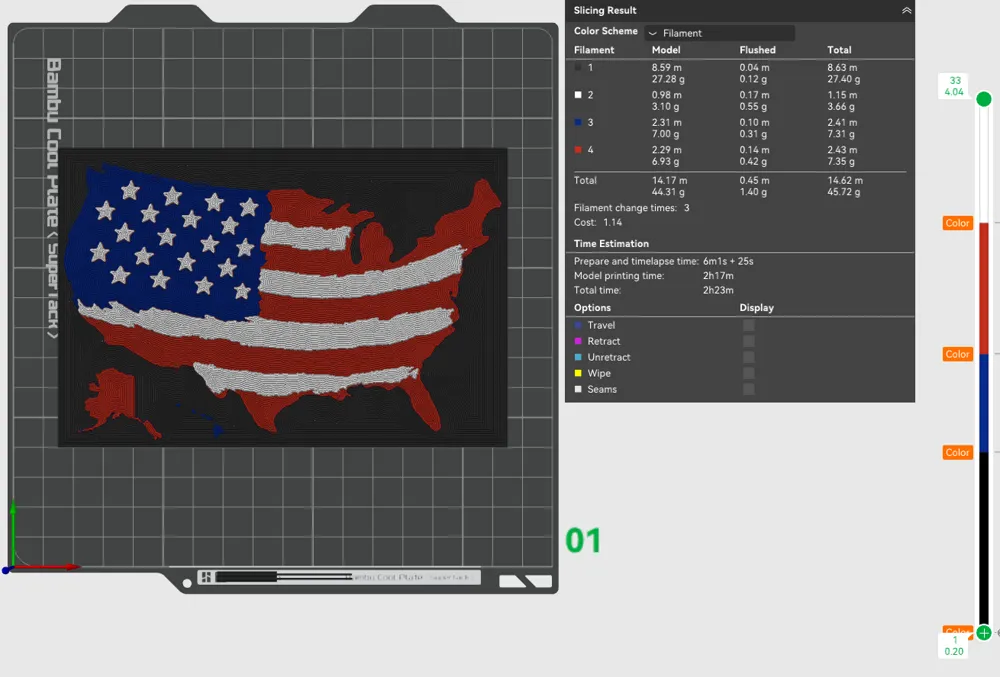Toggle Display for Travel moves

(749, 325)
